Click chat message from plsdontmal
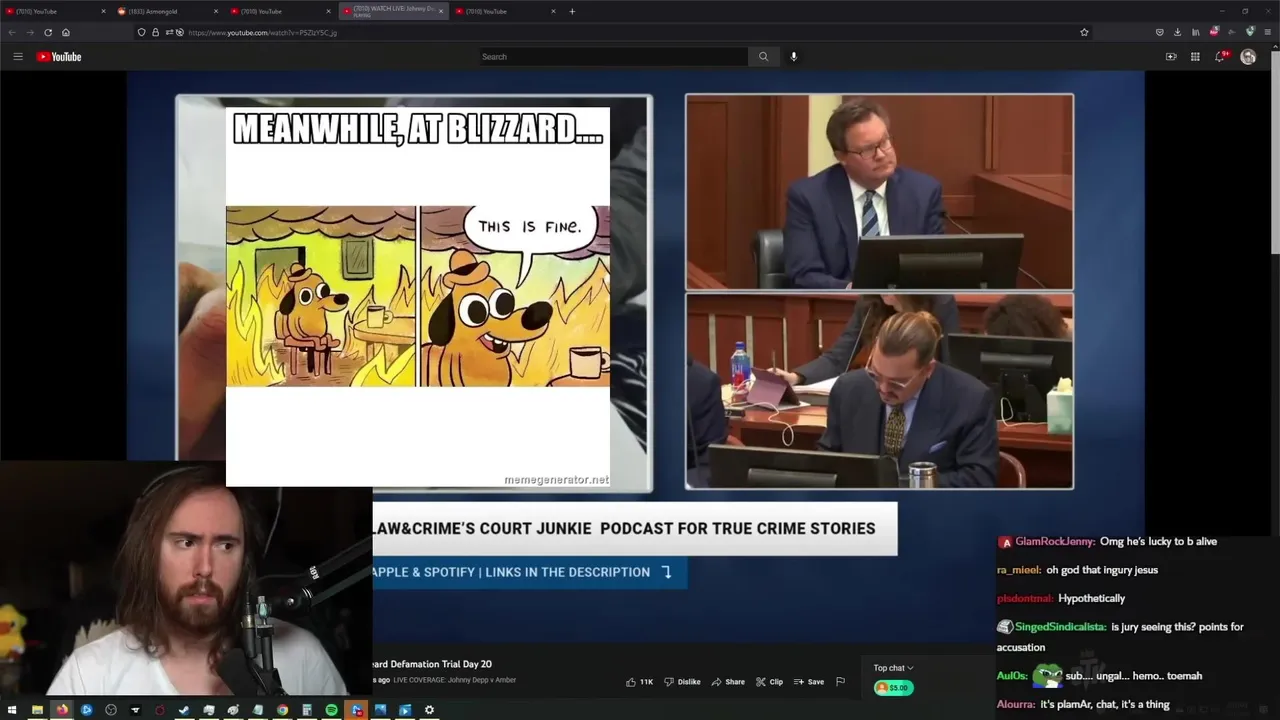The width and height of the screenshot is (1280, 720). coord(1091,598)
